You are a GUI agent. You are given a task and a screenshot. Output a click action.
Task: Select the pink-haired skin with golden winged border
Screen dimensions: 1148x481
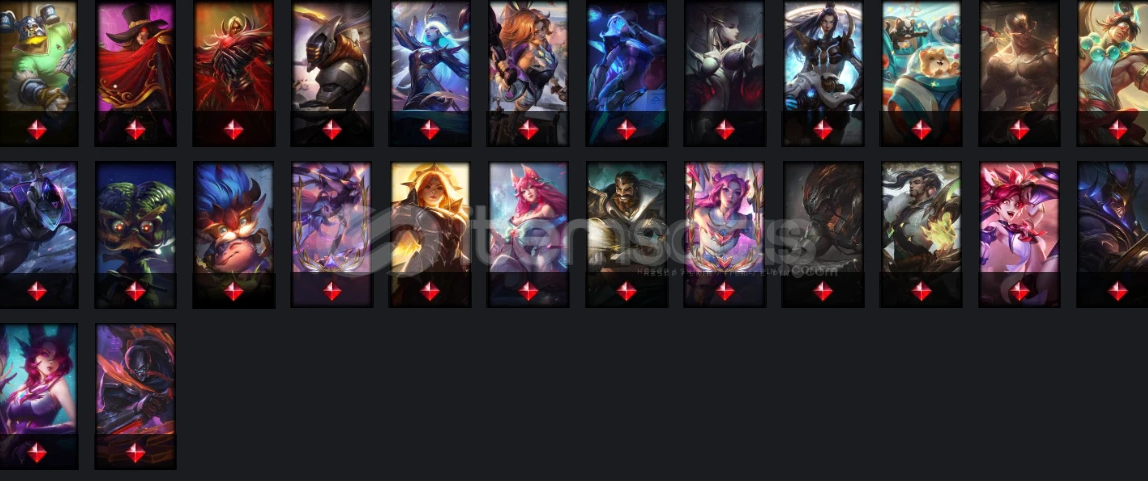pos(724,217)
